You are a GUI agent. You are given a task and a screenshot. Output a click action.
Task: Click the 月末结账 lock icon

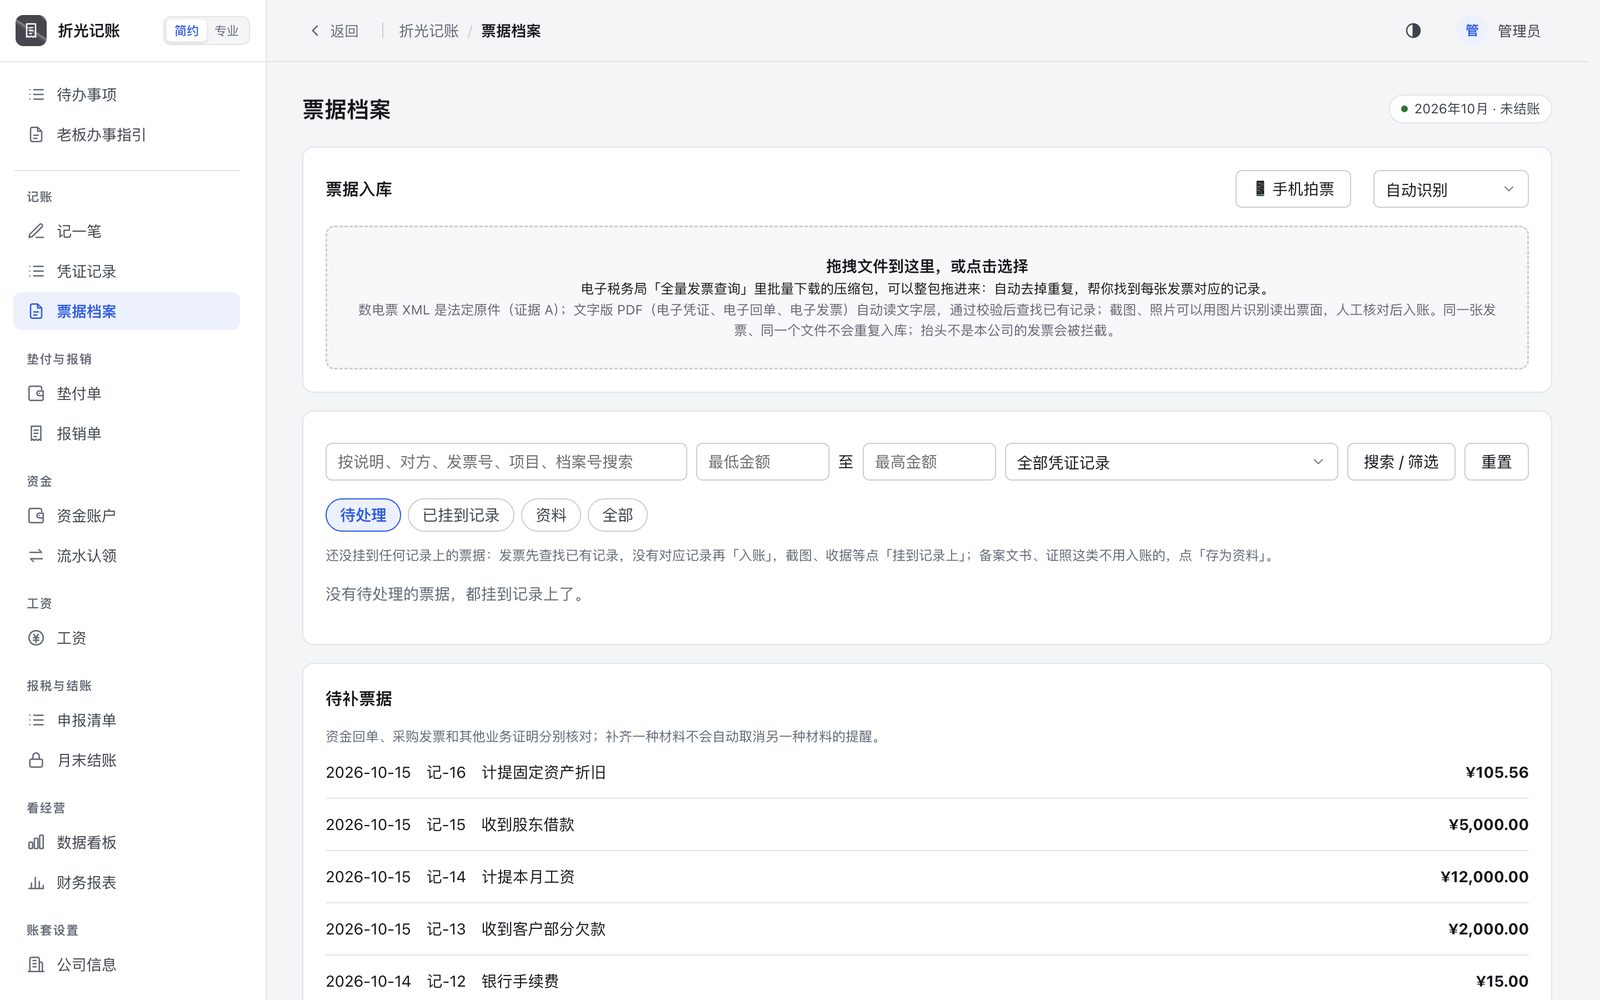[x=36, y=760]
